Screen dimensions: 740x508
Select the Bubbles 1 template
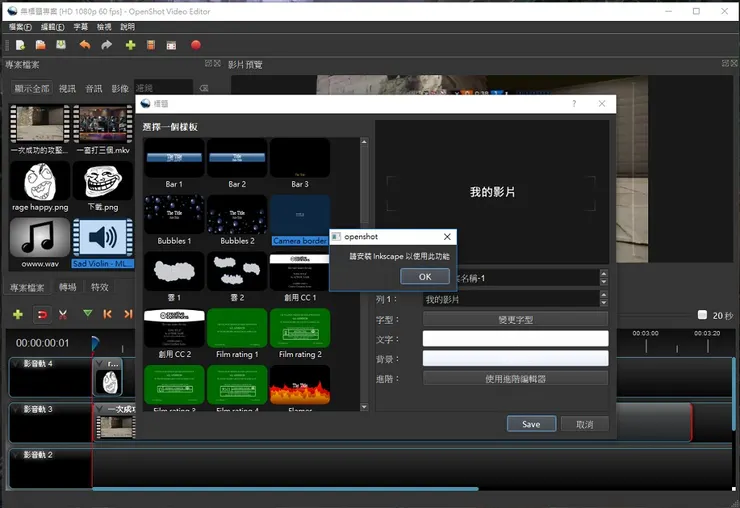174,220
